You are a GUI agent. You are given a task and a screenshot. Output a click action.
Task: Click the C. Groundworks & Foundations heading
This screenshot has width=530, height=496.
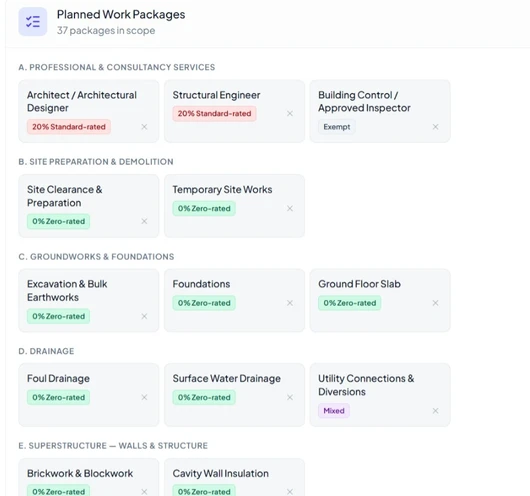tap(96, 257)
